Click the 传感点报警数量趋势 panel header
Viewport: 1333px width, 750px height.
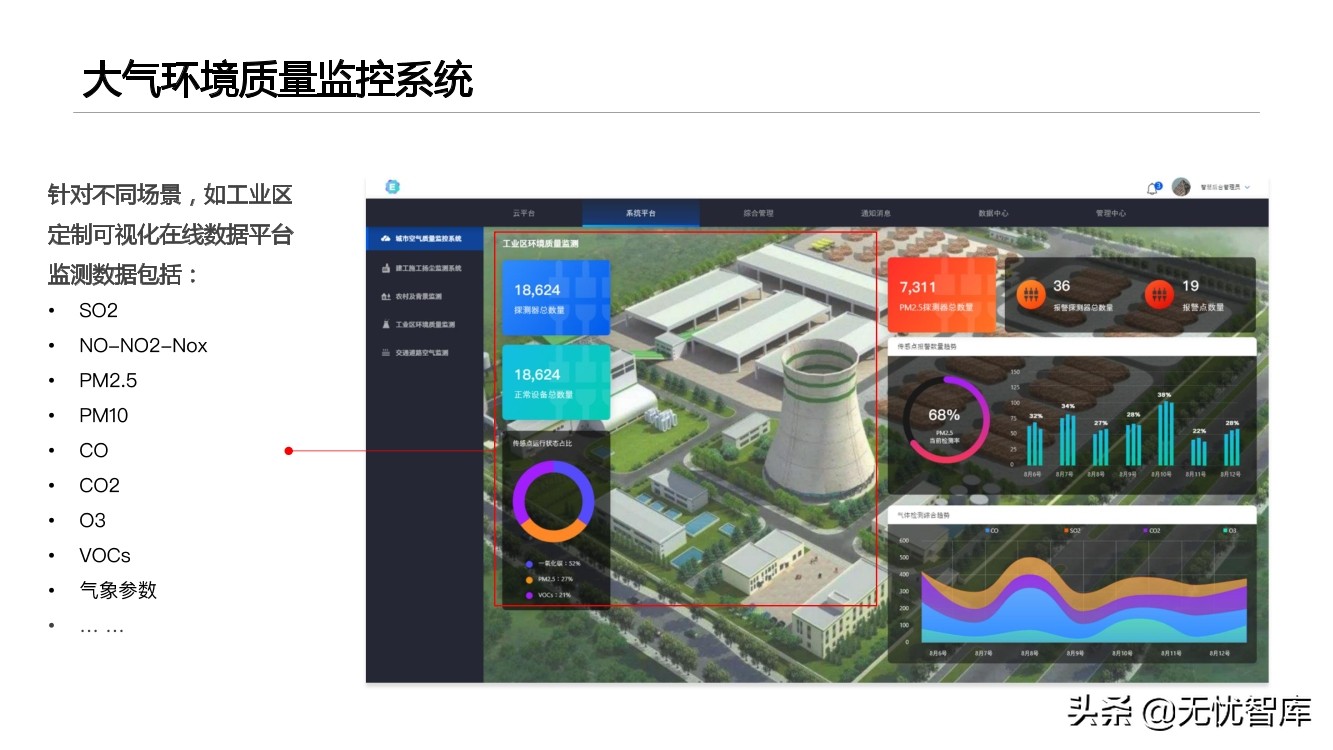(x=1071, y=347)
